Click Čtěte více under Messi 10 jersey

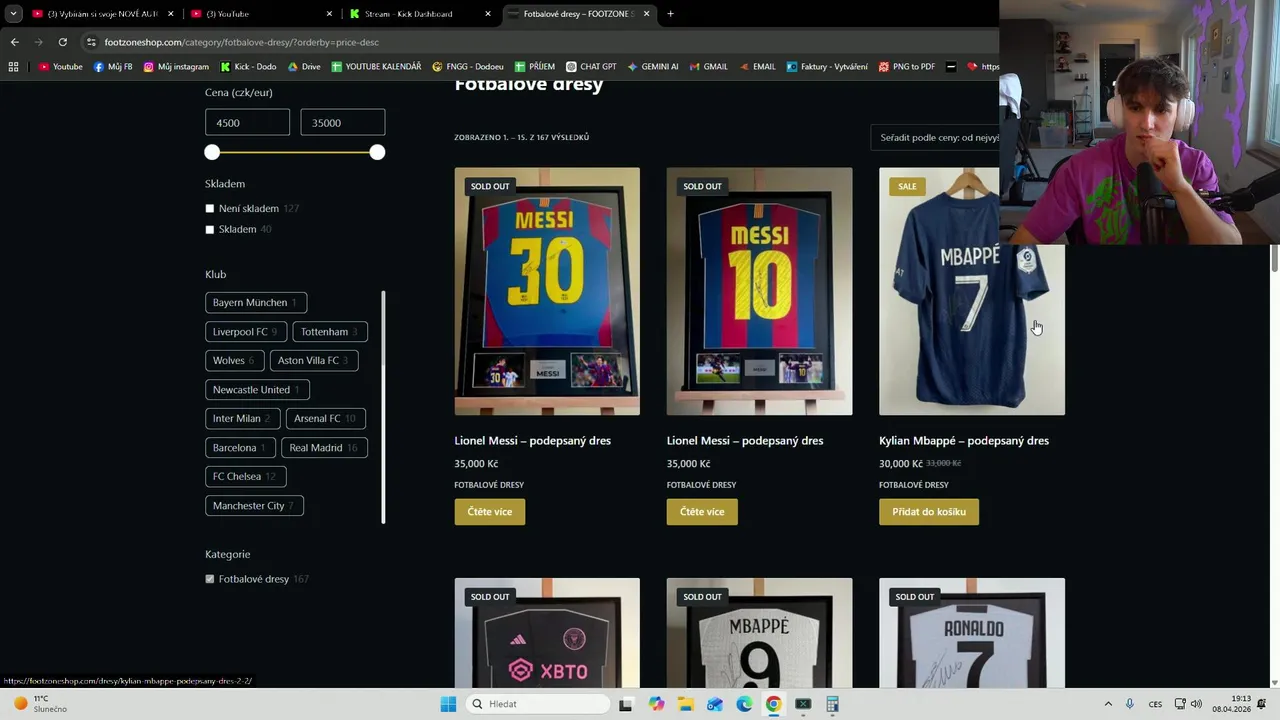(x=702, y=512)
